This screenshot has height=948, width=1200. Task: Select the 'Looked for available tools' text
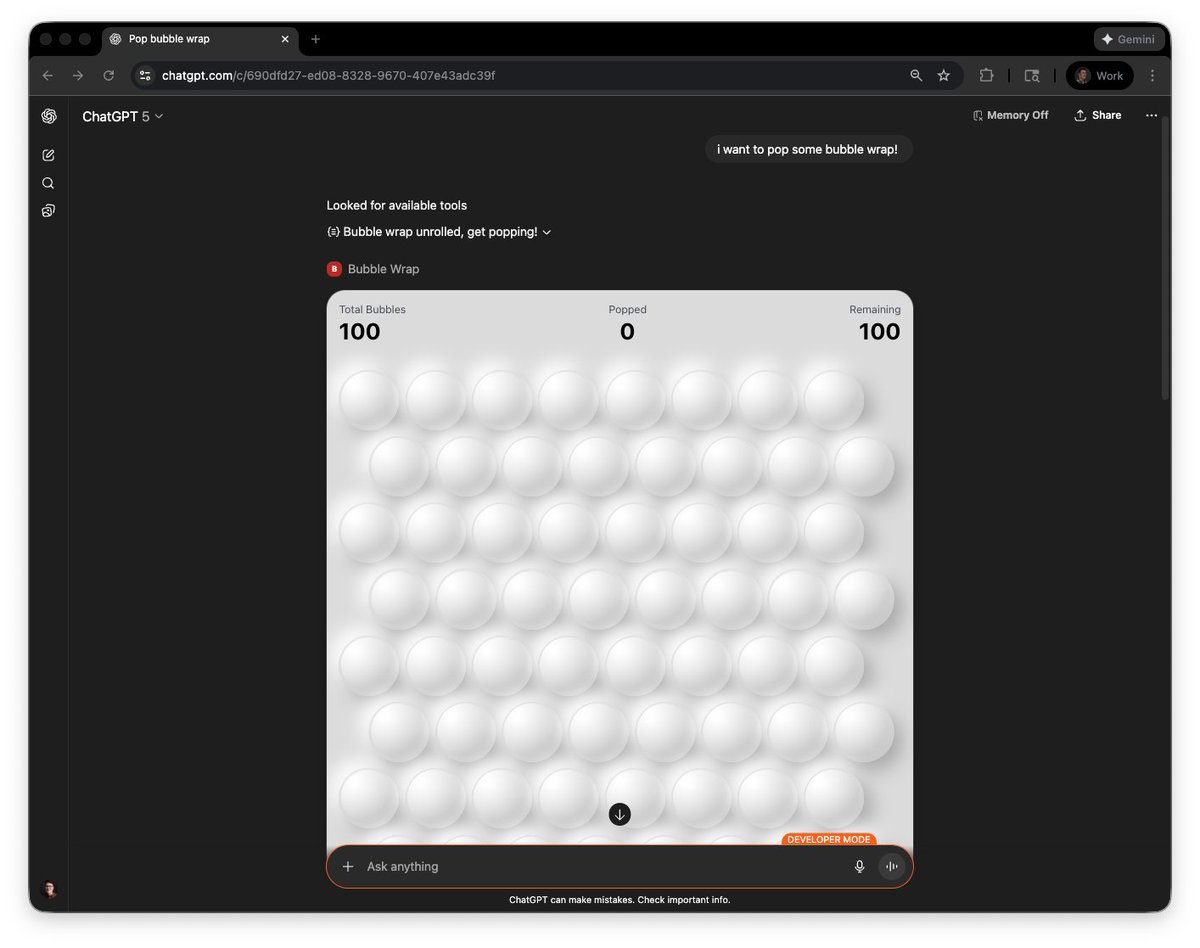tap(396, 205)
